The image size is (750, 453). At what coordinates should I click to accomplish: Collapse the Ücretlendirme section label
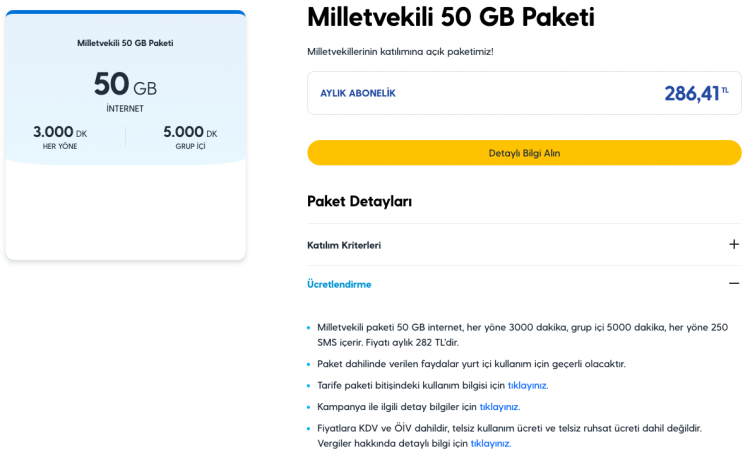coord(339,284)
